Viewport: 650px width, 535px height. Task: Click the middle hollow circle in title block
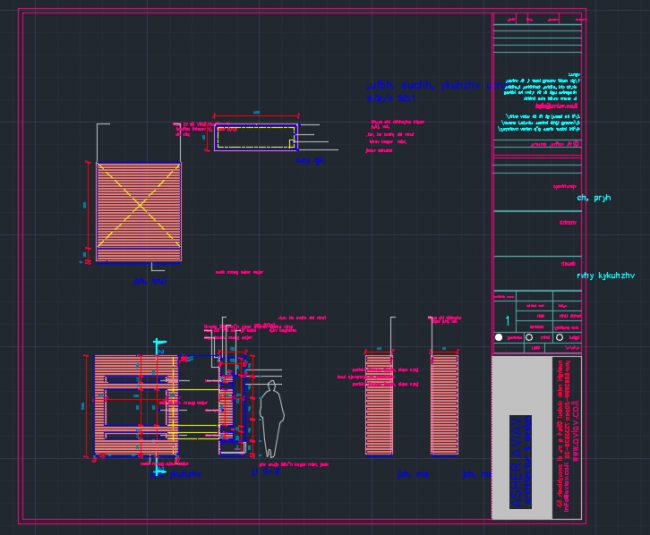529,338
